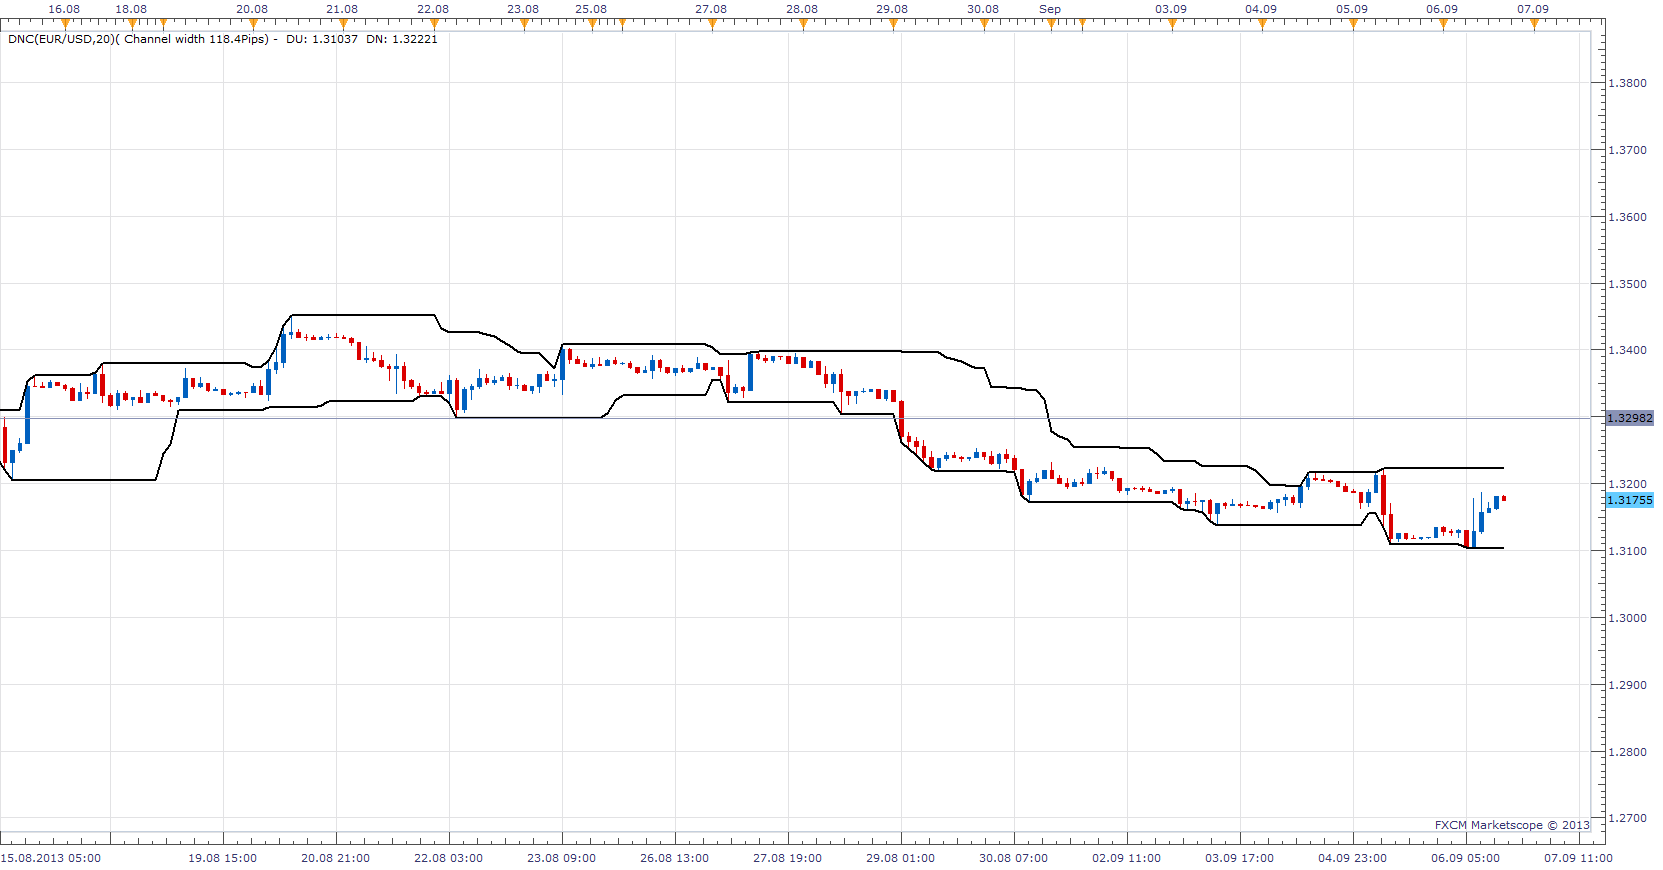Click the 30.08 07:00 time label
The width and height of the screenshot is (1663, 870).
click(1013, 858)
